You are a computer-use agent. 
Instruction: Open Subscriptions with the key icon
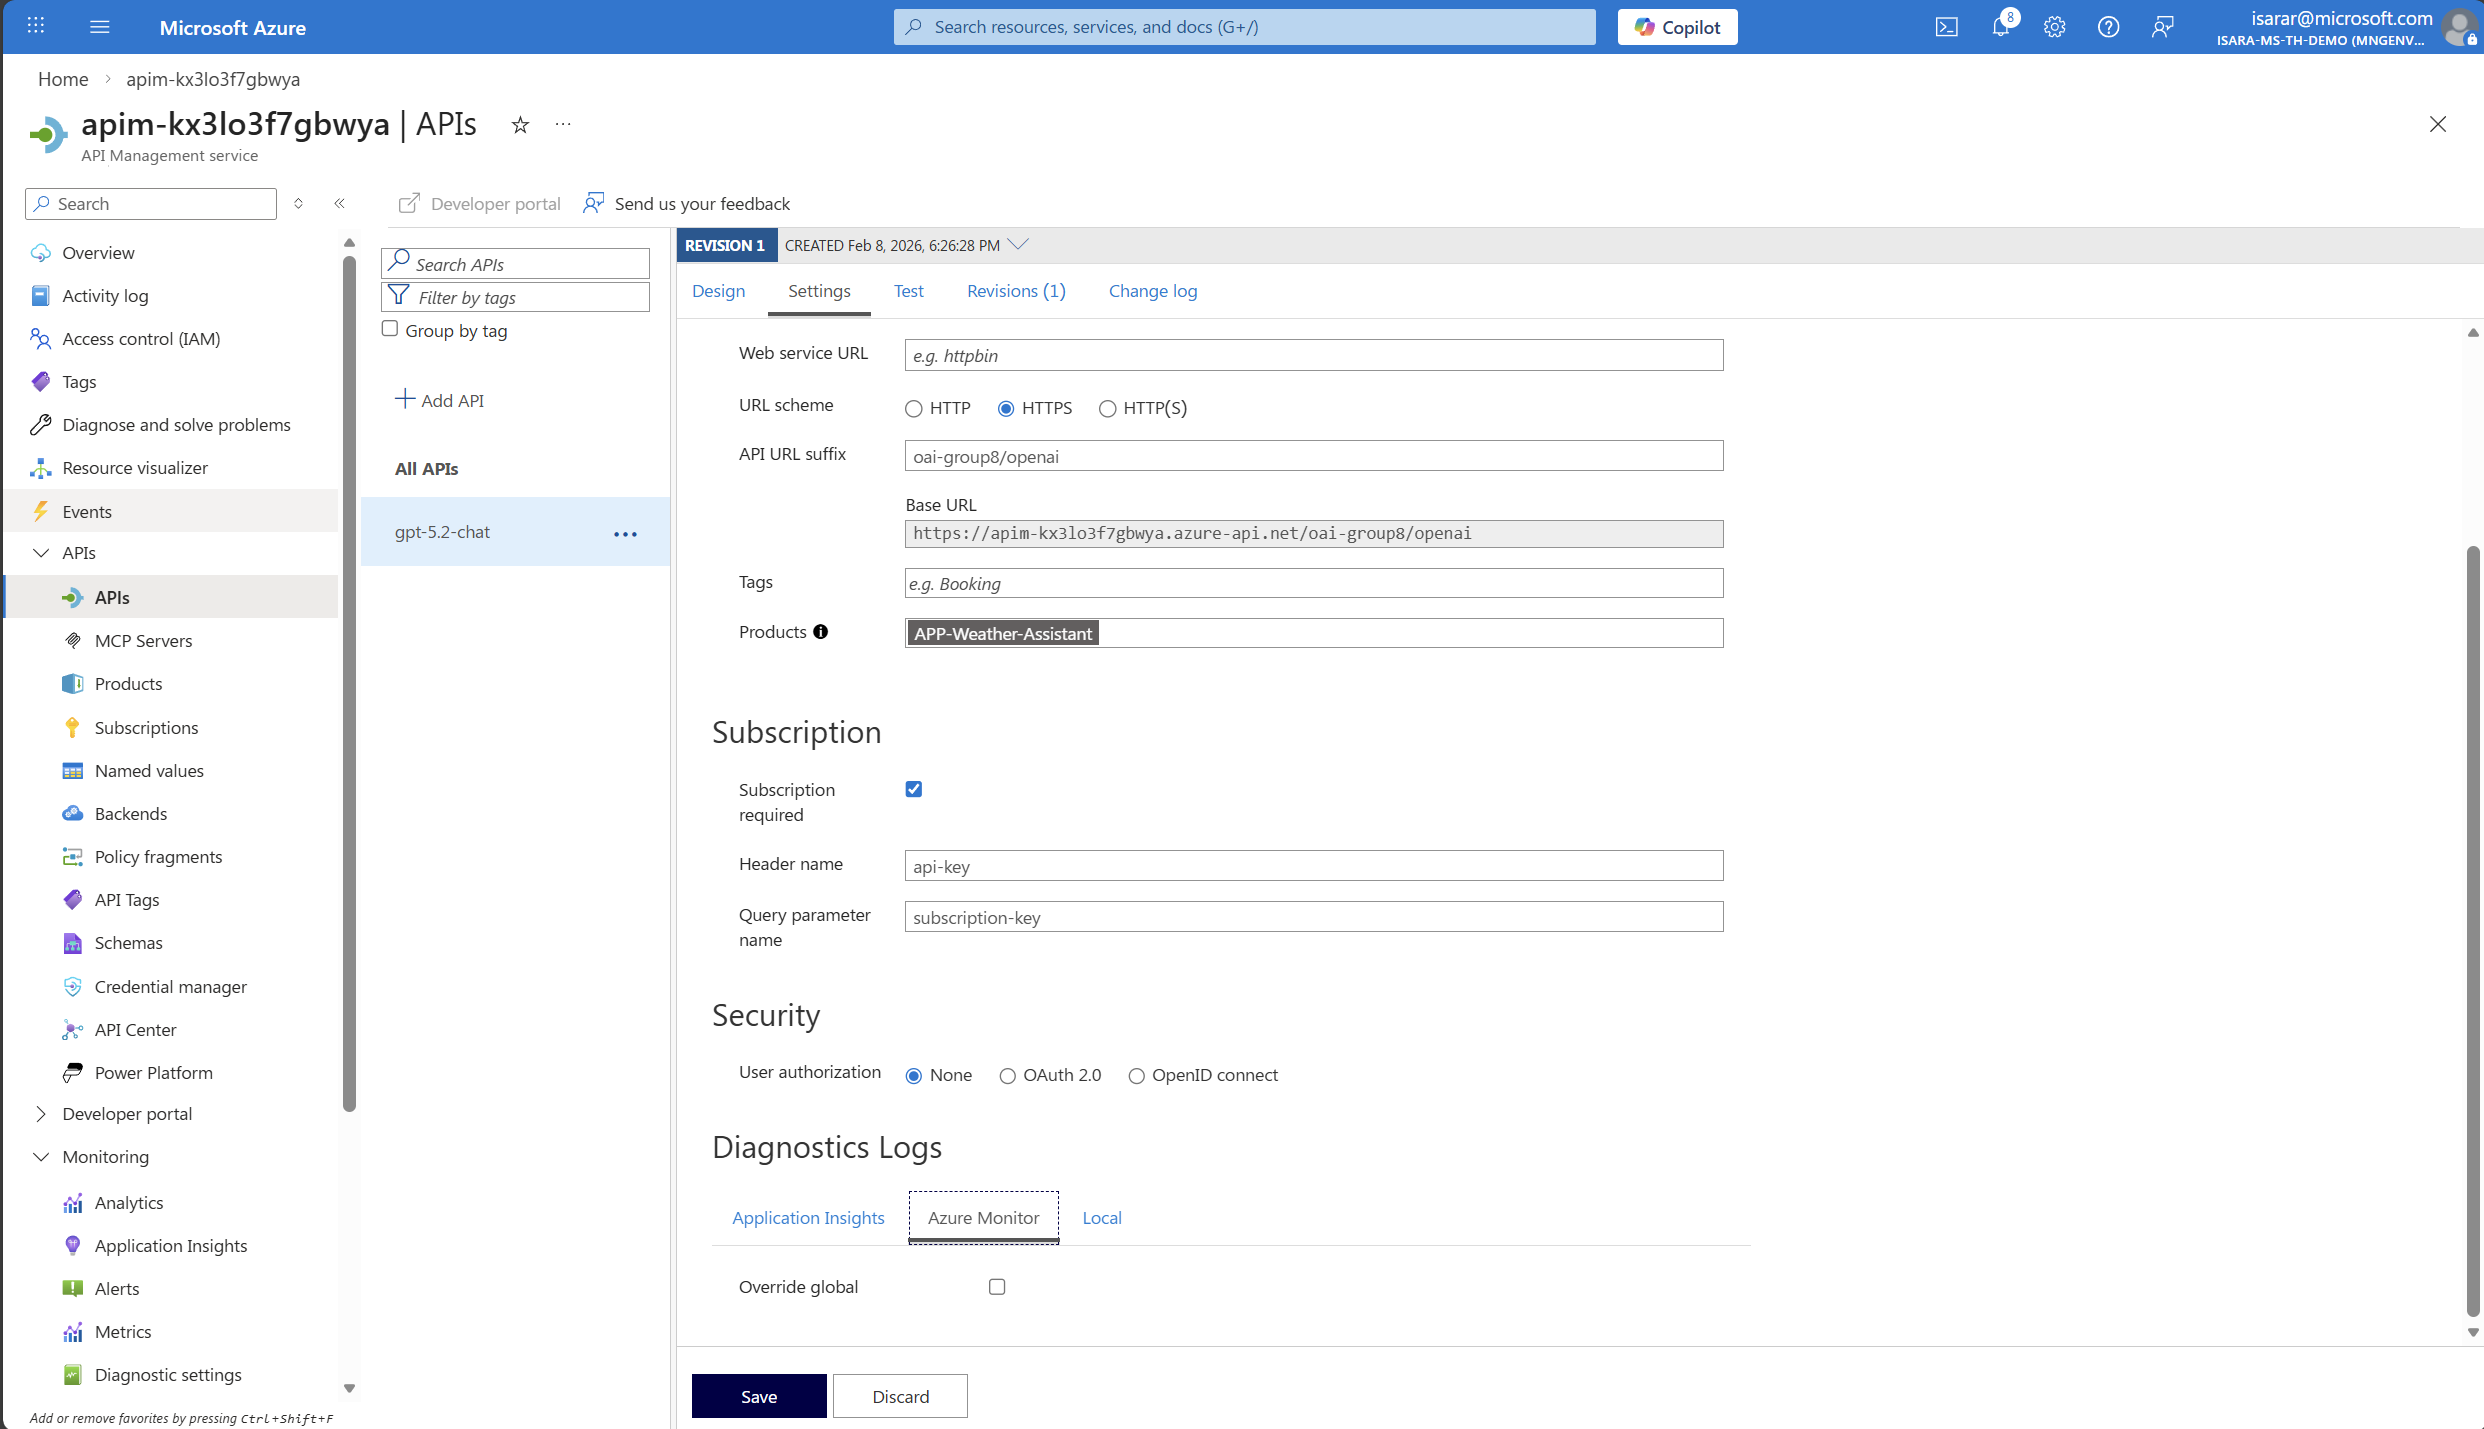[x=146, y=728]
